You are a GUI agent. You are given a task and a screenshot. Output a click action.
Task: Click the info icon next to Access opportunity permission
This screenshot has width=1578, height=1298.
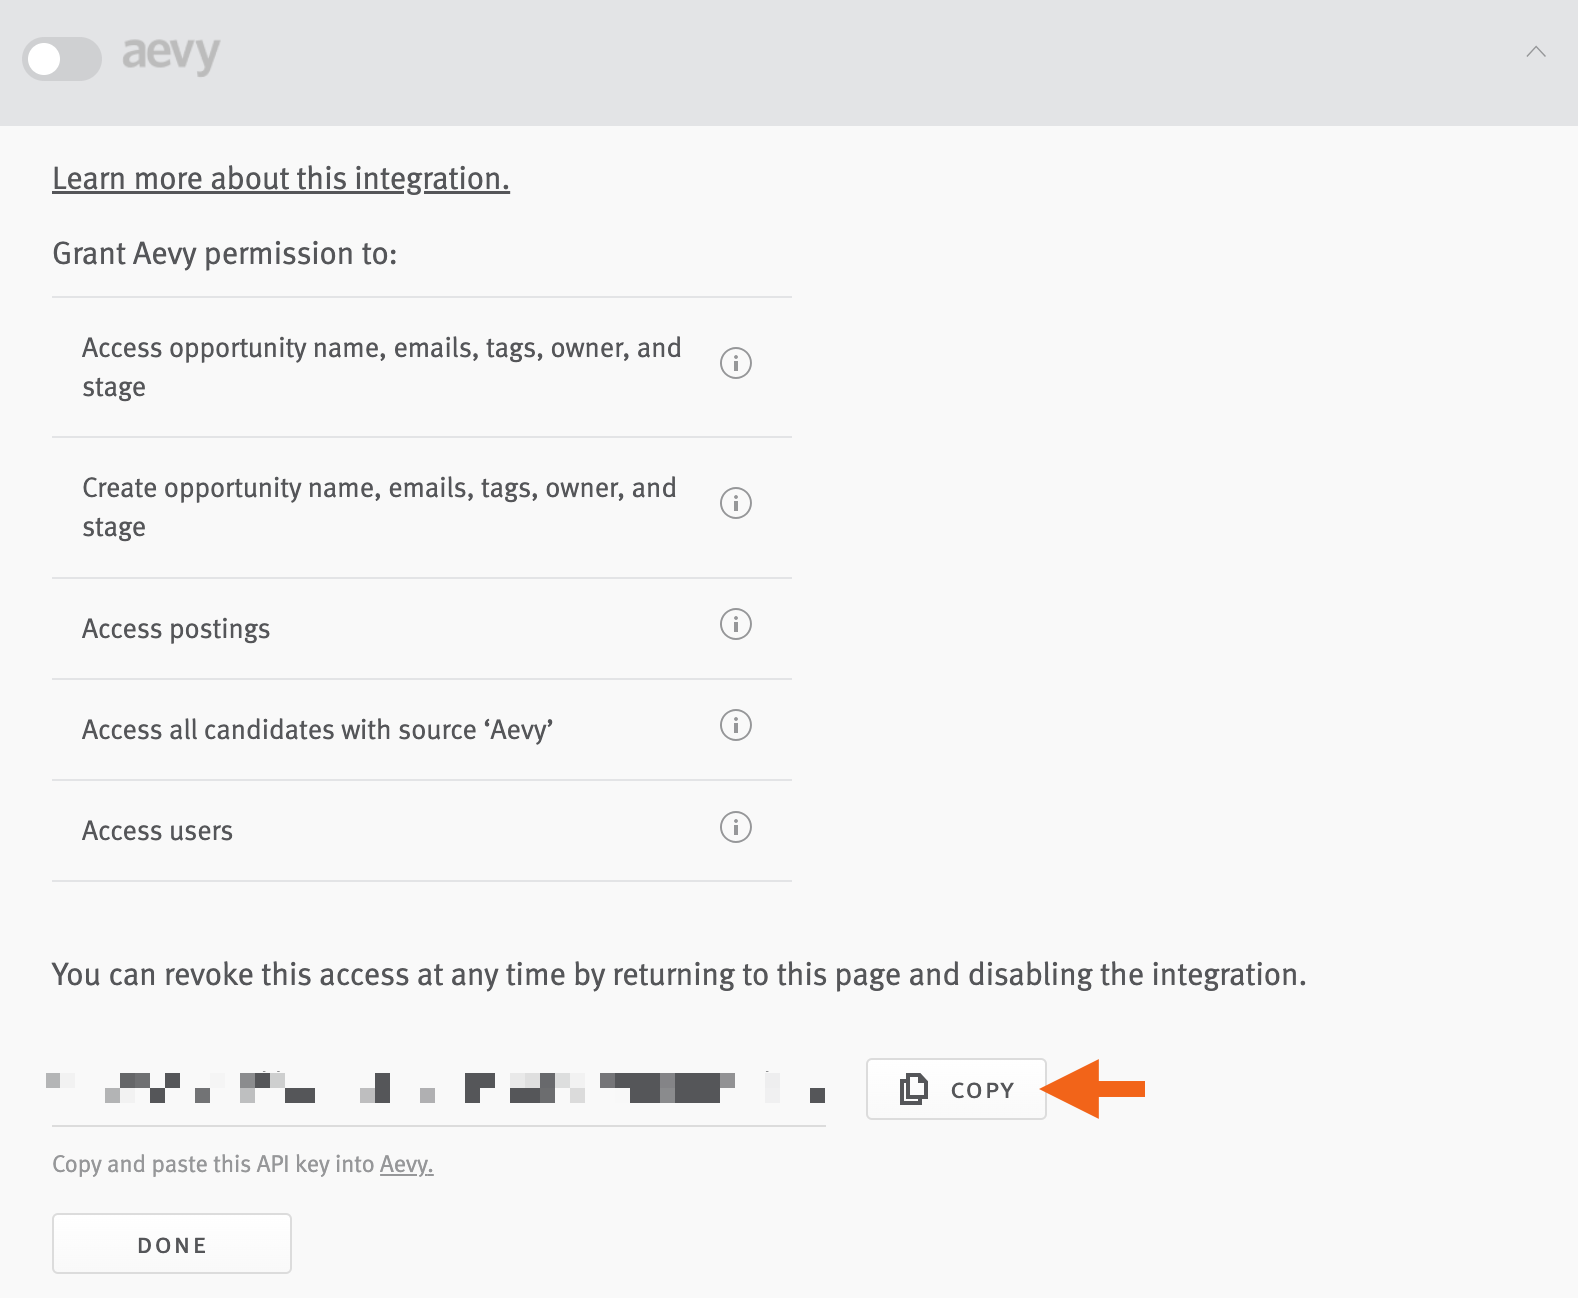[x=735, y=363]
